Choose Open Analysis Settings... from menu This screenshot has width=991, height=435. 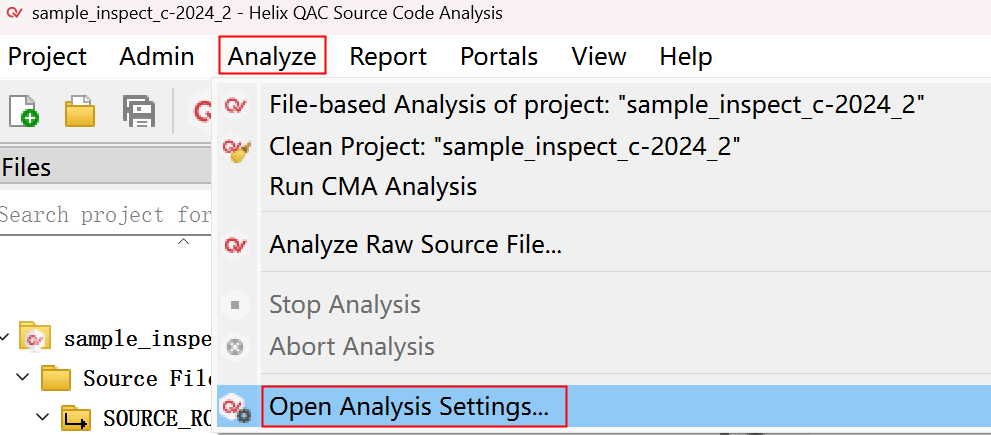tap(409, 407)
